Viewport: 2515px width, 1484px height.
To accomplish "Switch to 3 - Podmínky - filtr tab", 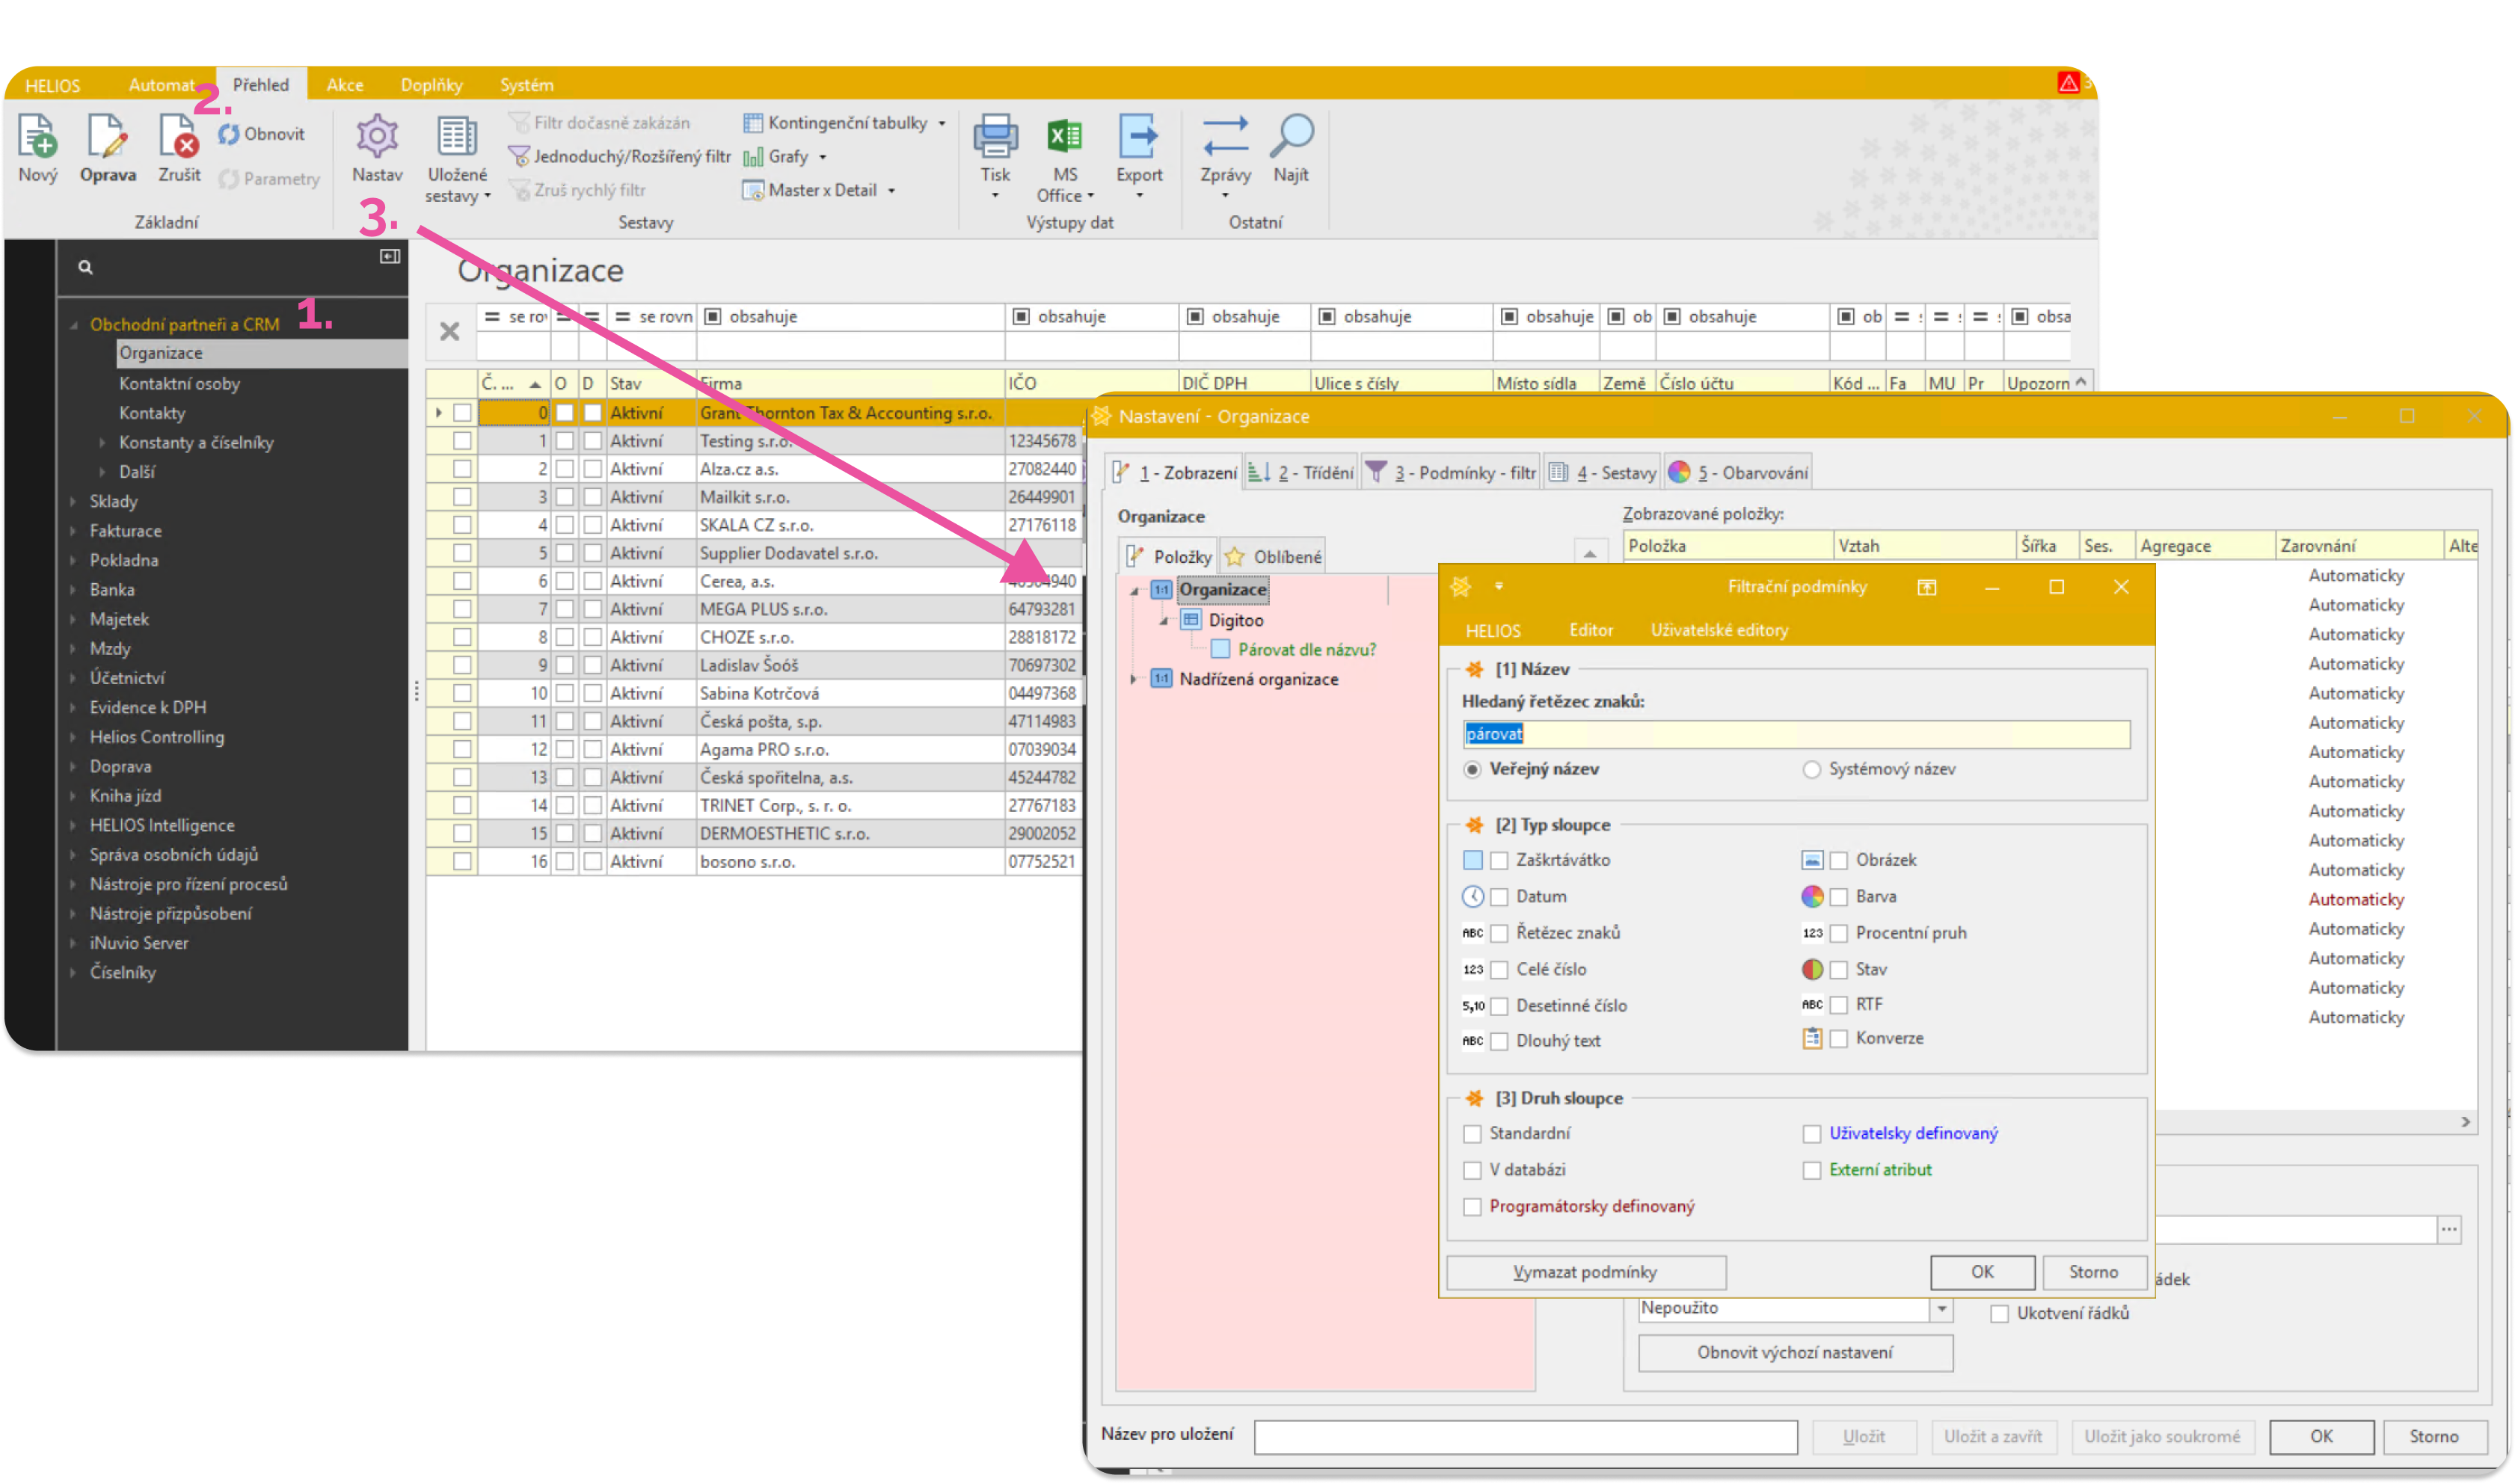I will (1451, 472).
